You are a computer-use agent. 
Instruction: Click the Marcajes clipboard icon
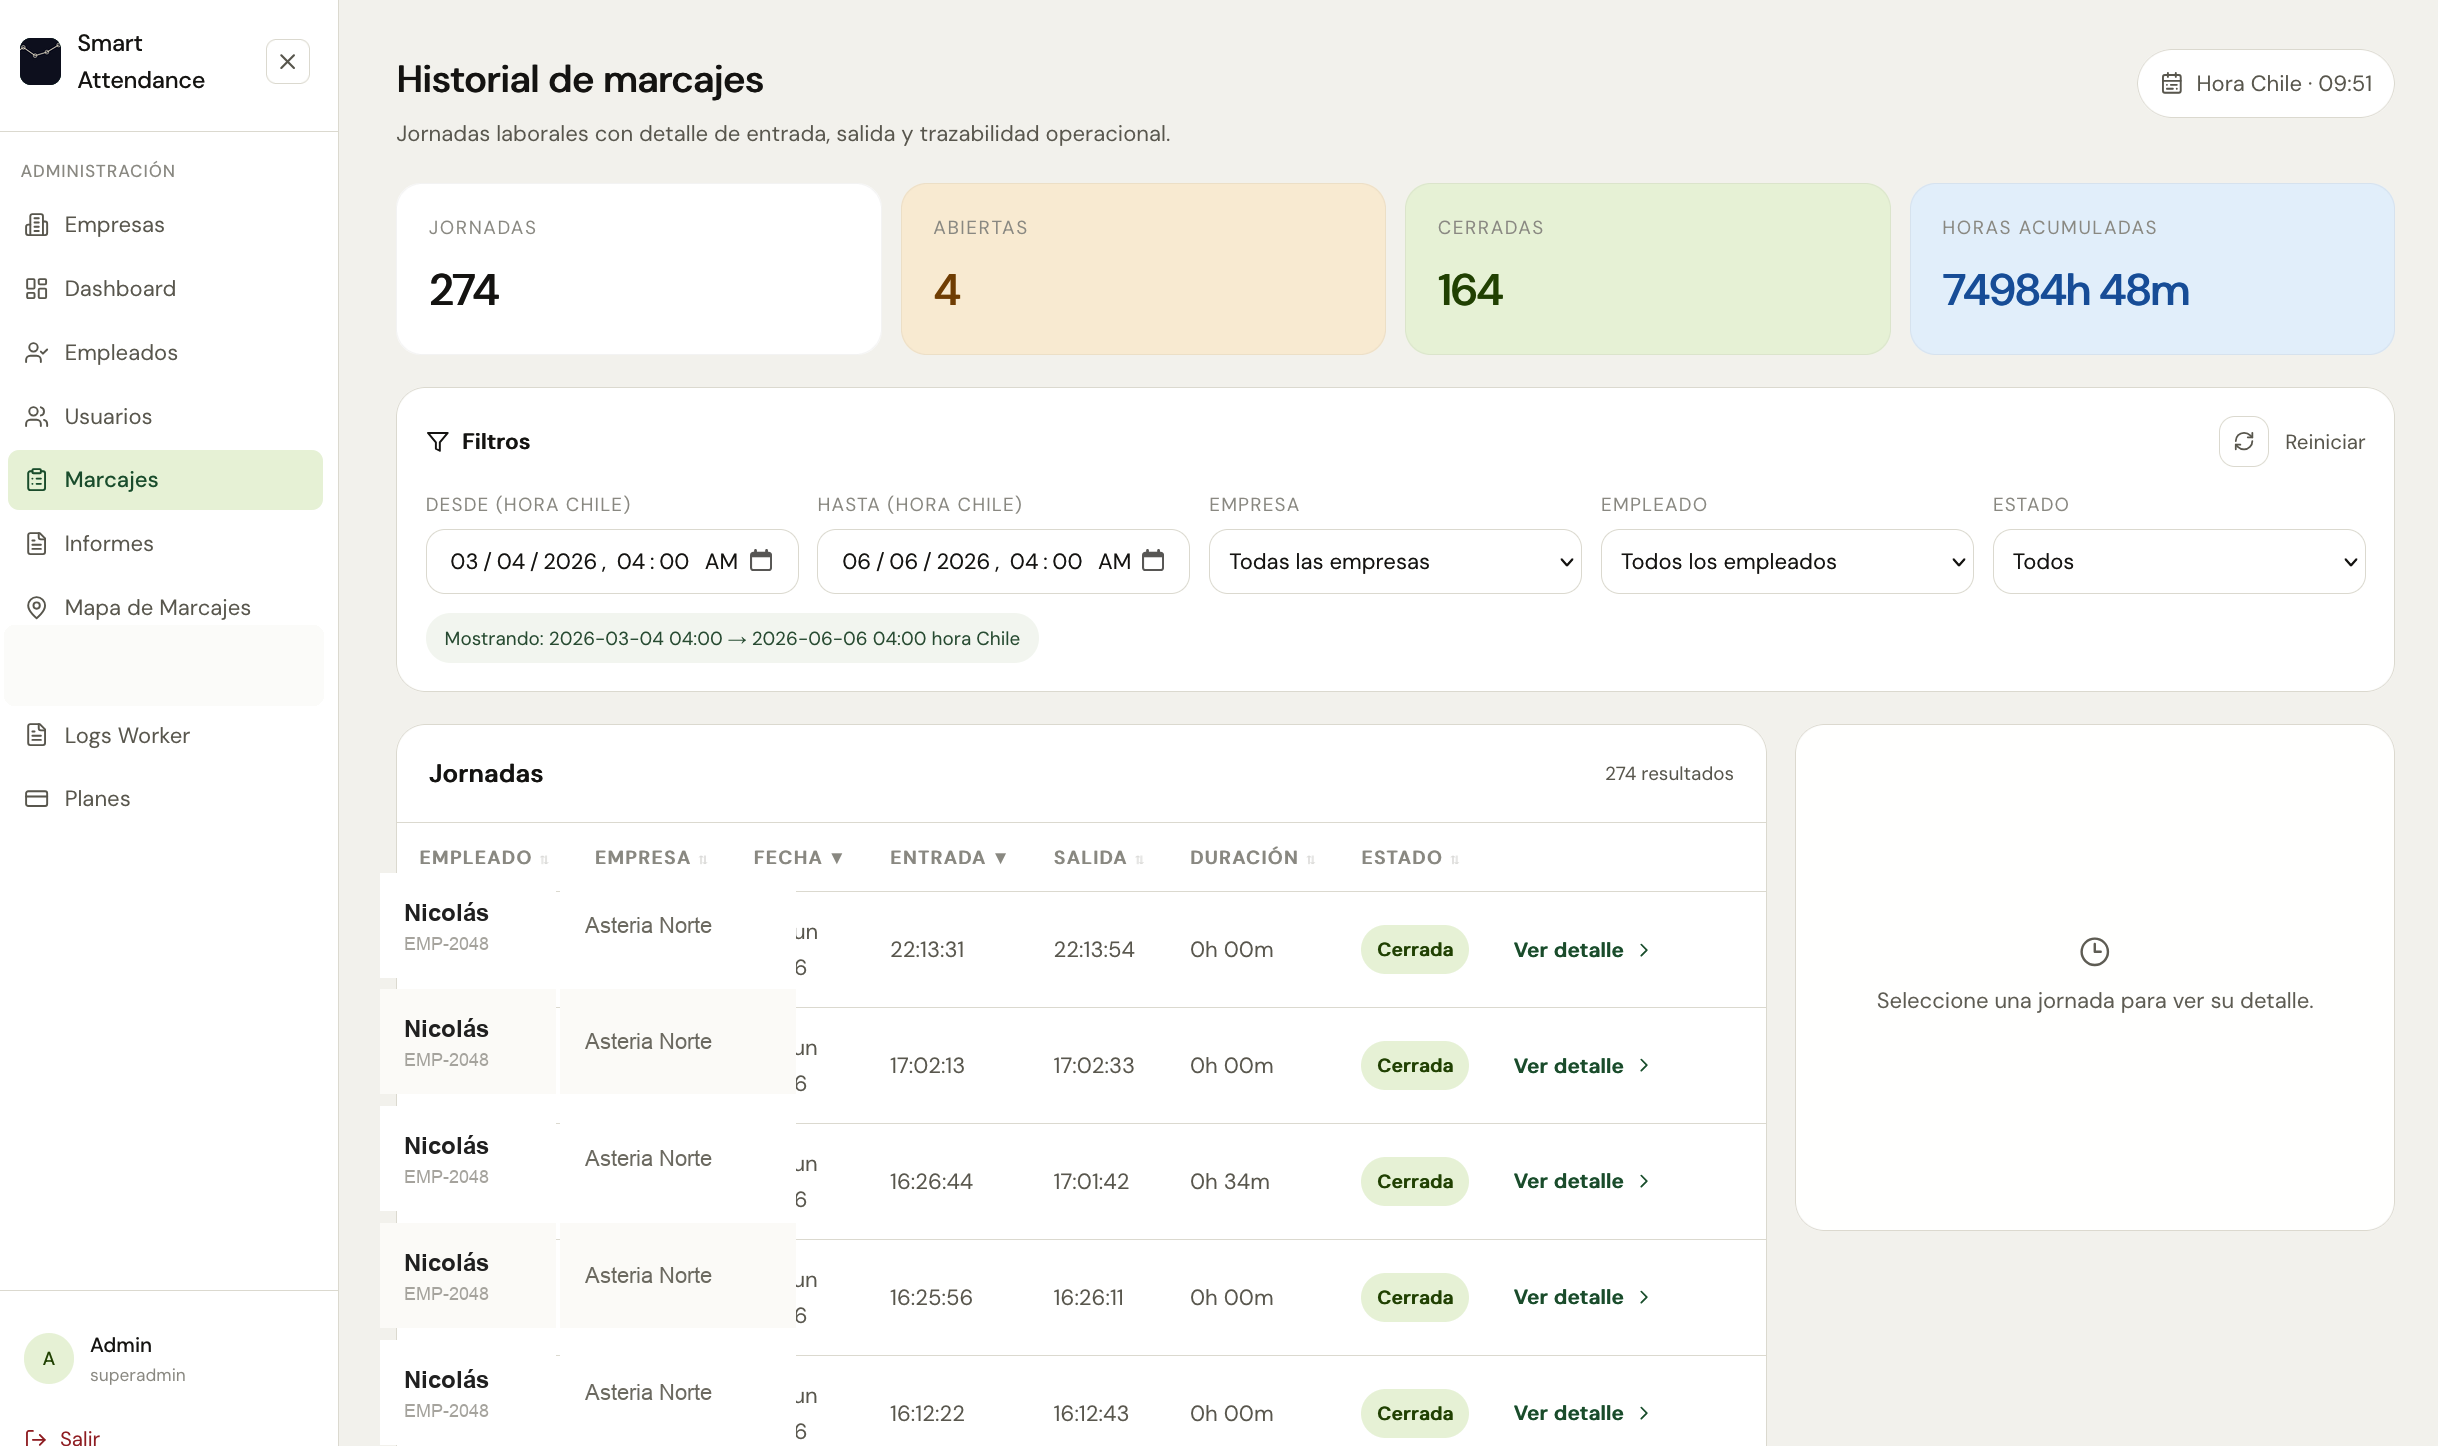[37, 480]
